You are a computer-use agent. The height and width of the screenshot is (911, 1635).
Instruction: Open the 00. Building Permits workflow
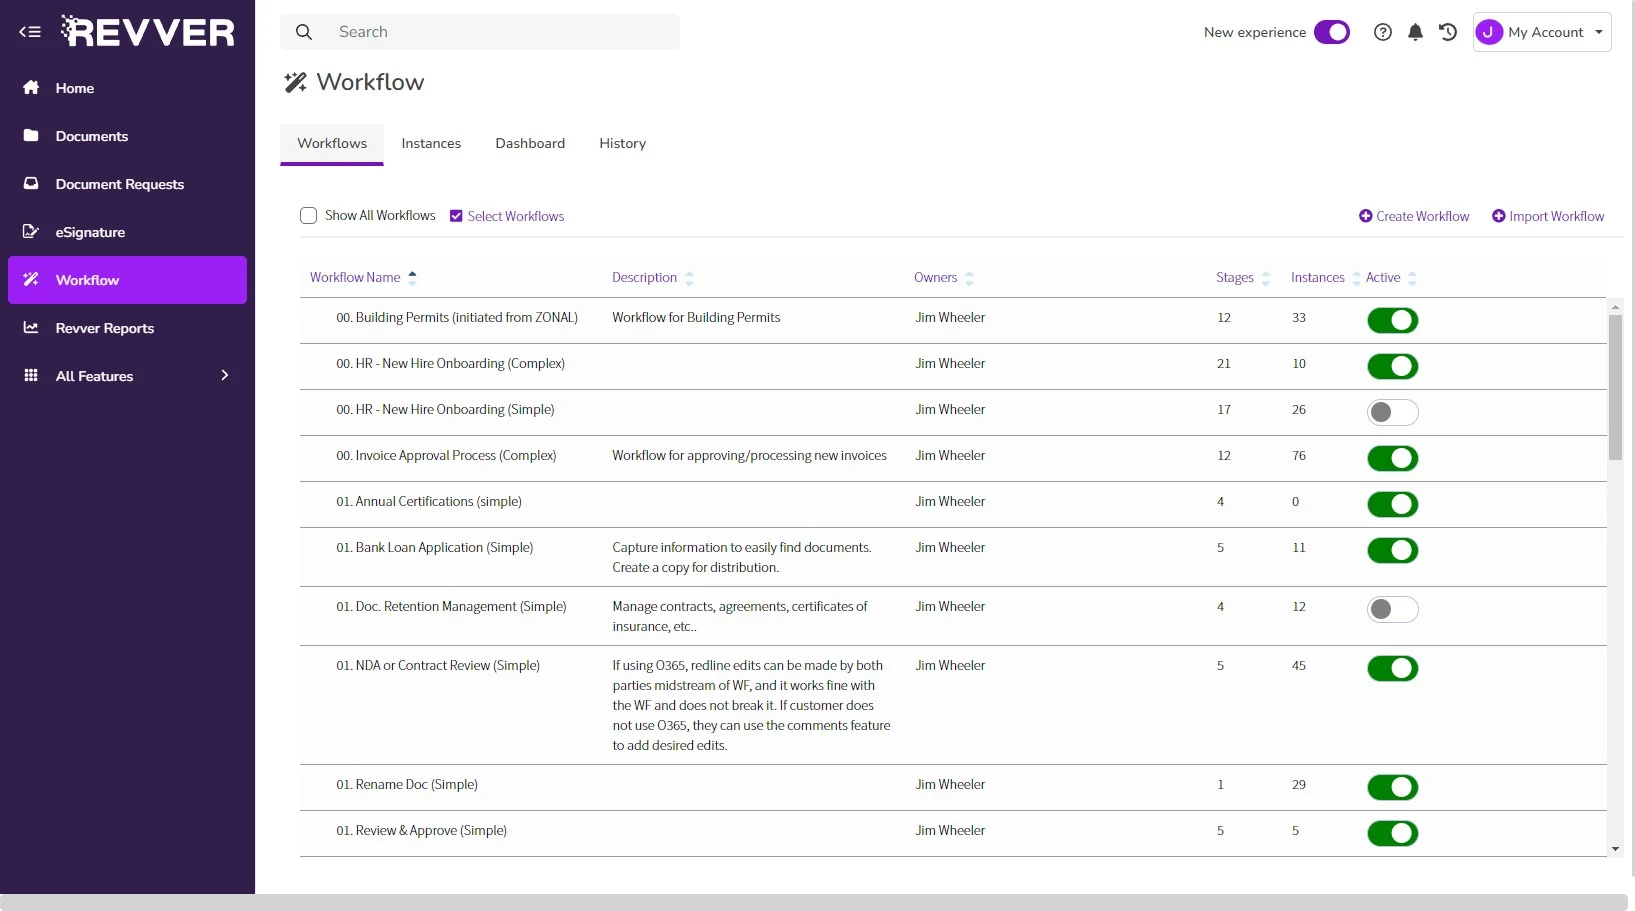[457, 318]
